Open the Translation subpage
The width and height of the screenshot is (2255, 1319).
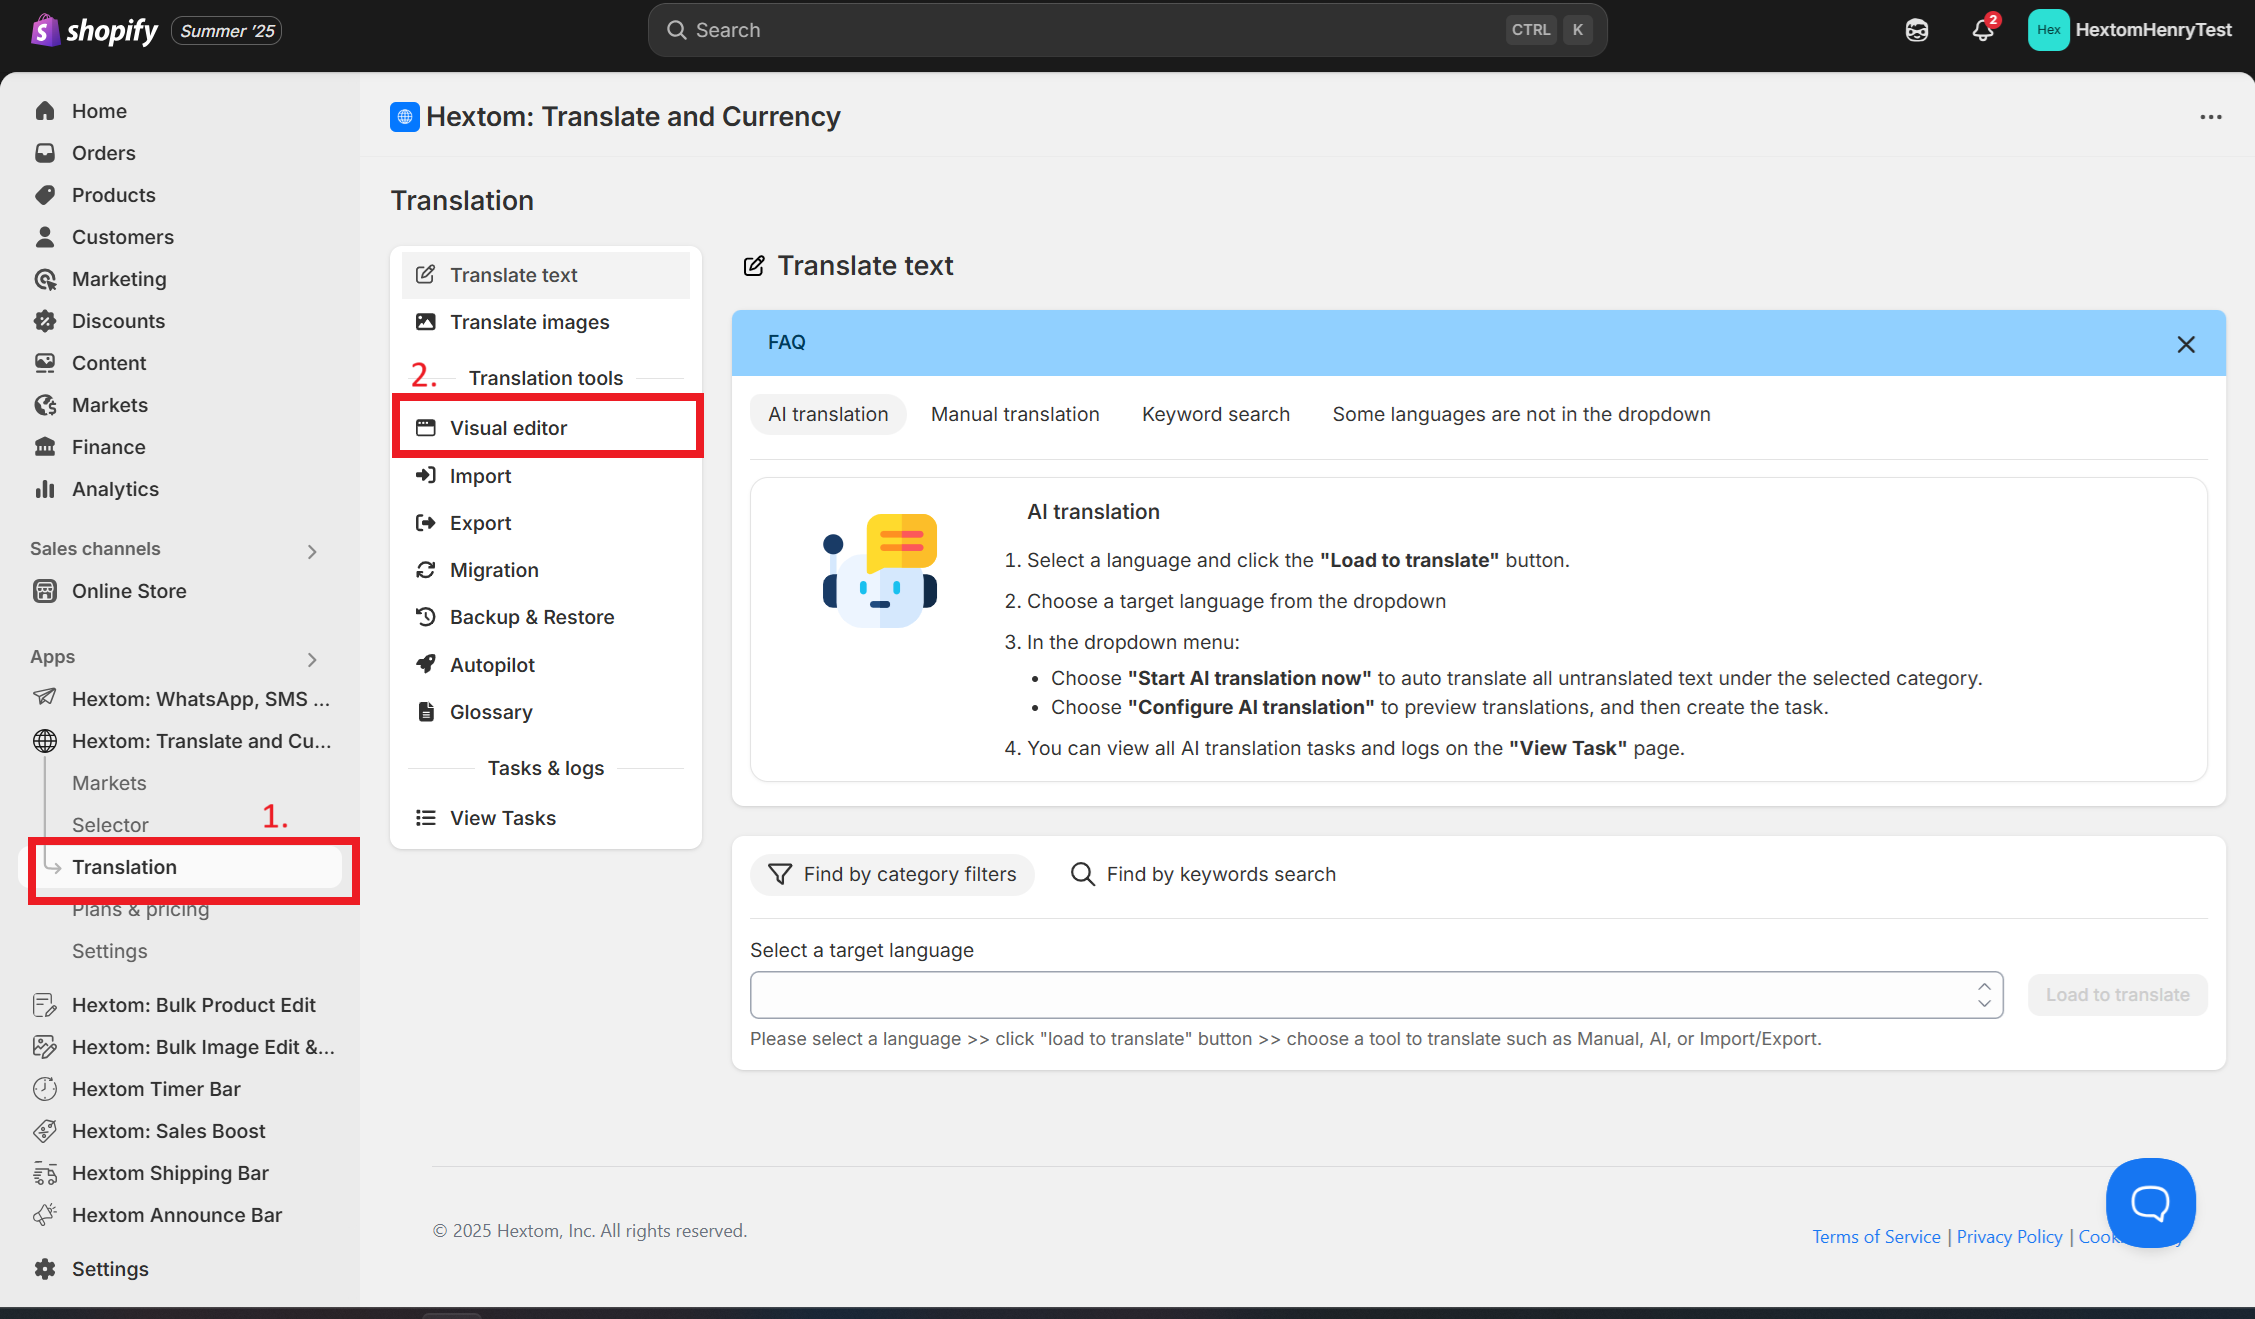tap(124, 867)
